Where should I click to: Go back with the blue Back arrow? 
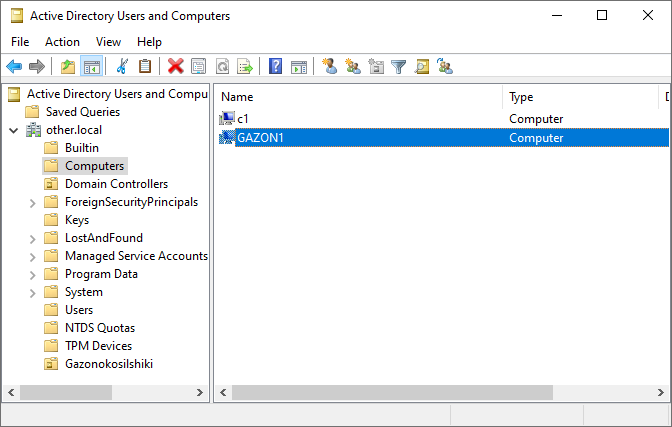pyautogui.click(x=14, y=66)
